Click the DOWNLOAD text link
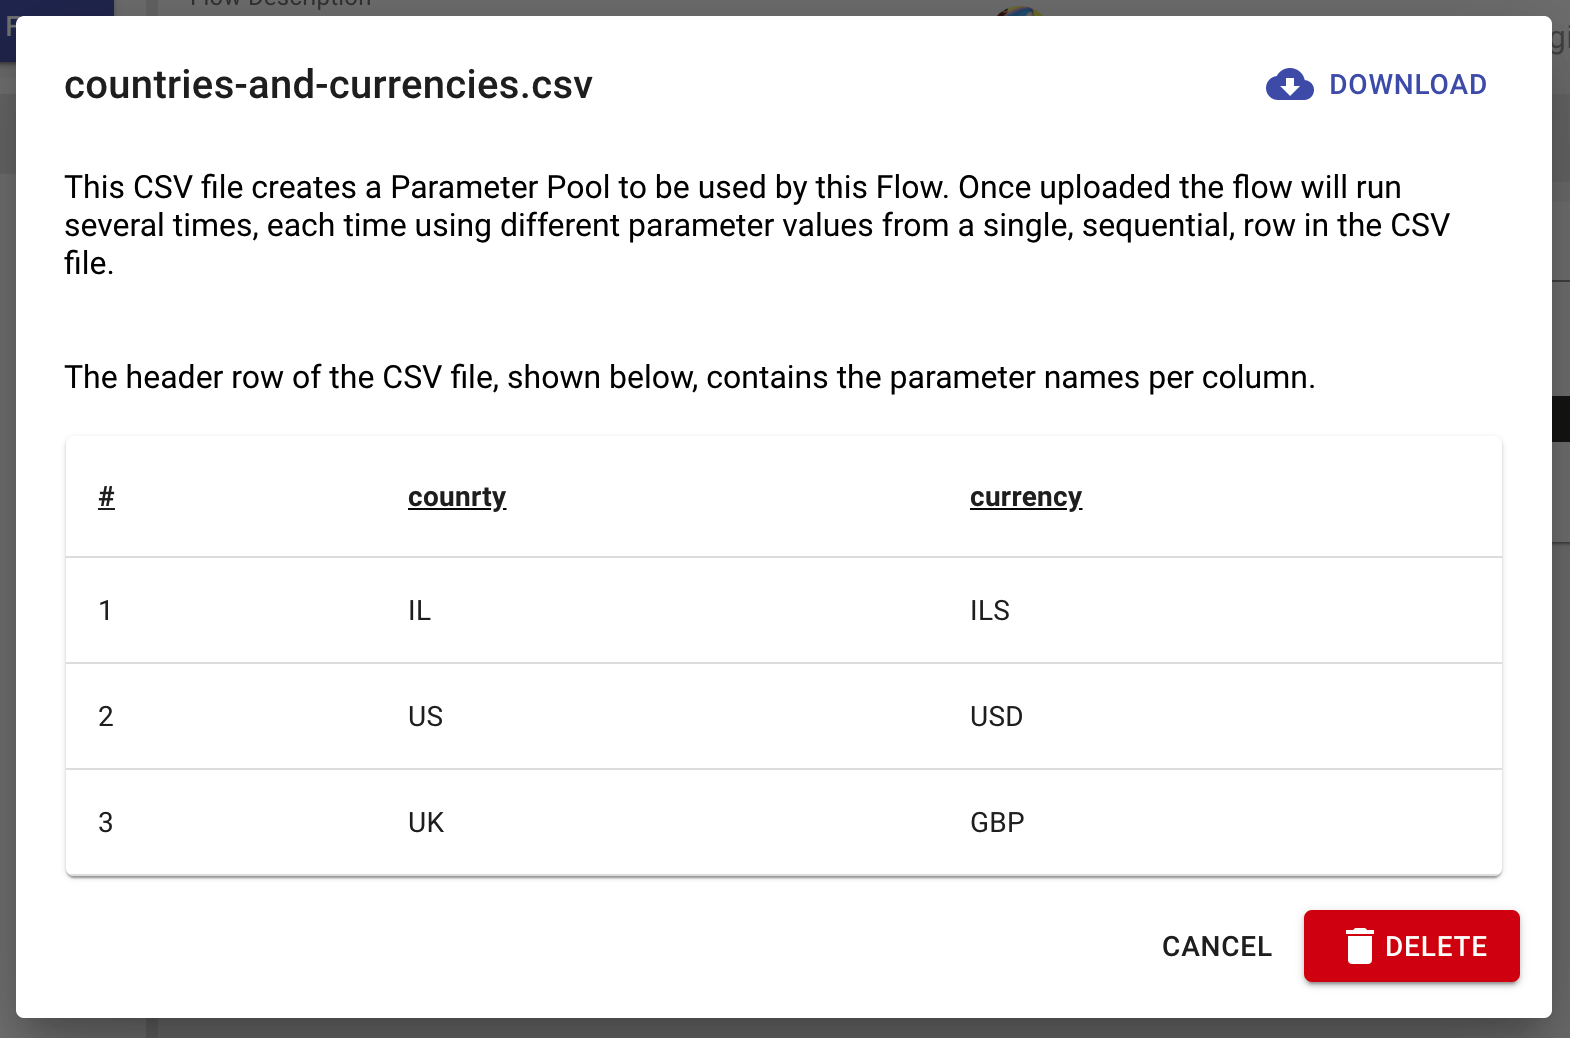 (1407, 85)
